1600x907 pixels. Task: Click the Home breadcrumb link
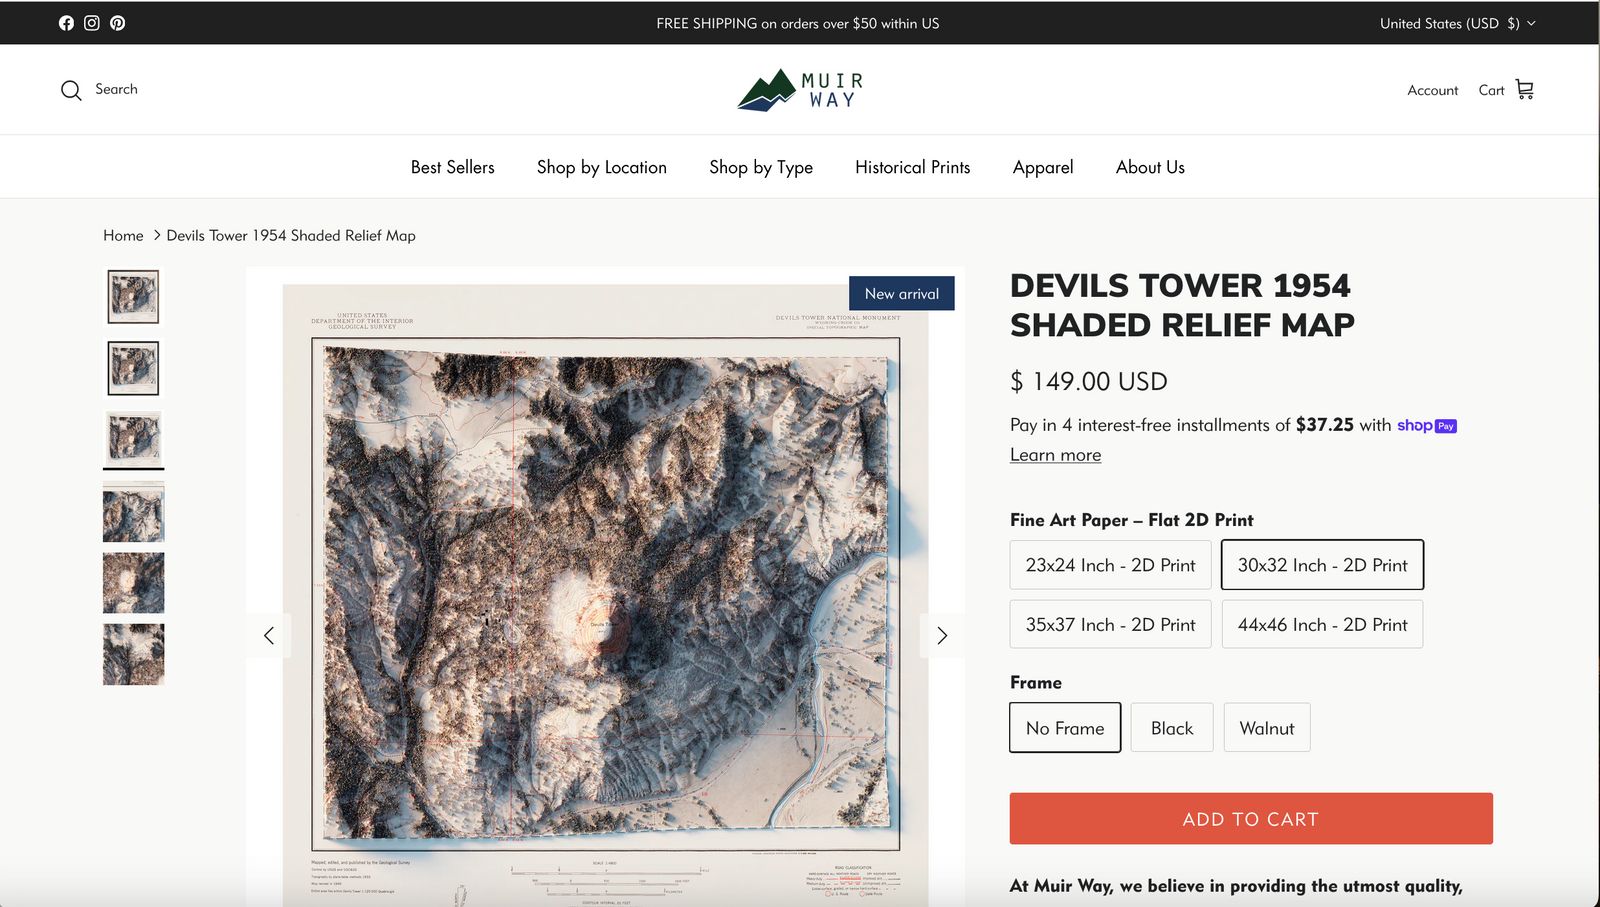tap(123, 236)
